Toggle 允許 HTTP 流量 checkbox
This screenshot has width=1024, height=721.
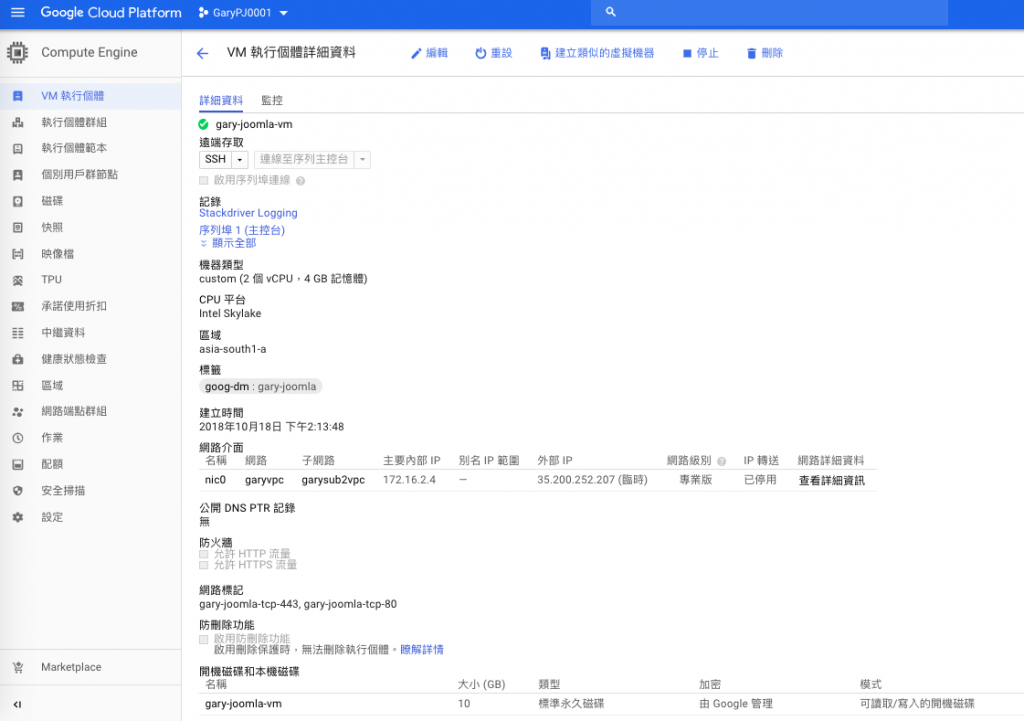coord(204,554)
